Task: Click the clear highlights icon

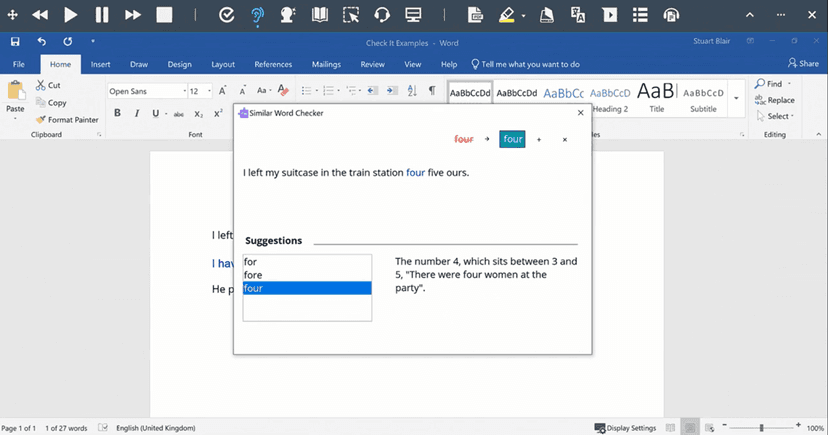Action: point(547,15)
